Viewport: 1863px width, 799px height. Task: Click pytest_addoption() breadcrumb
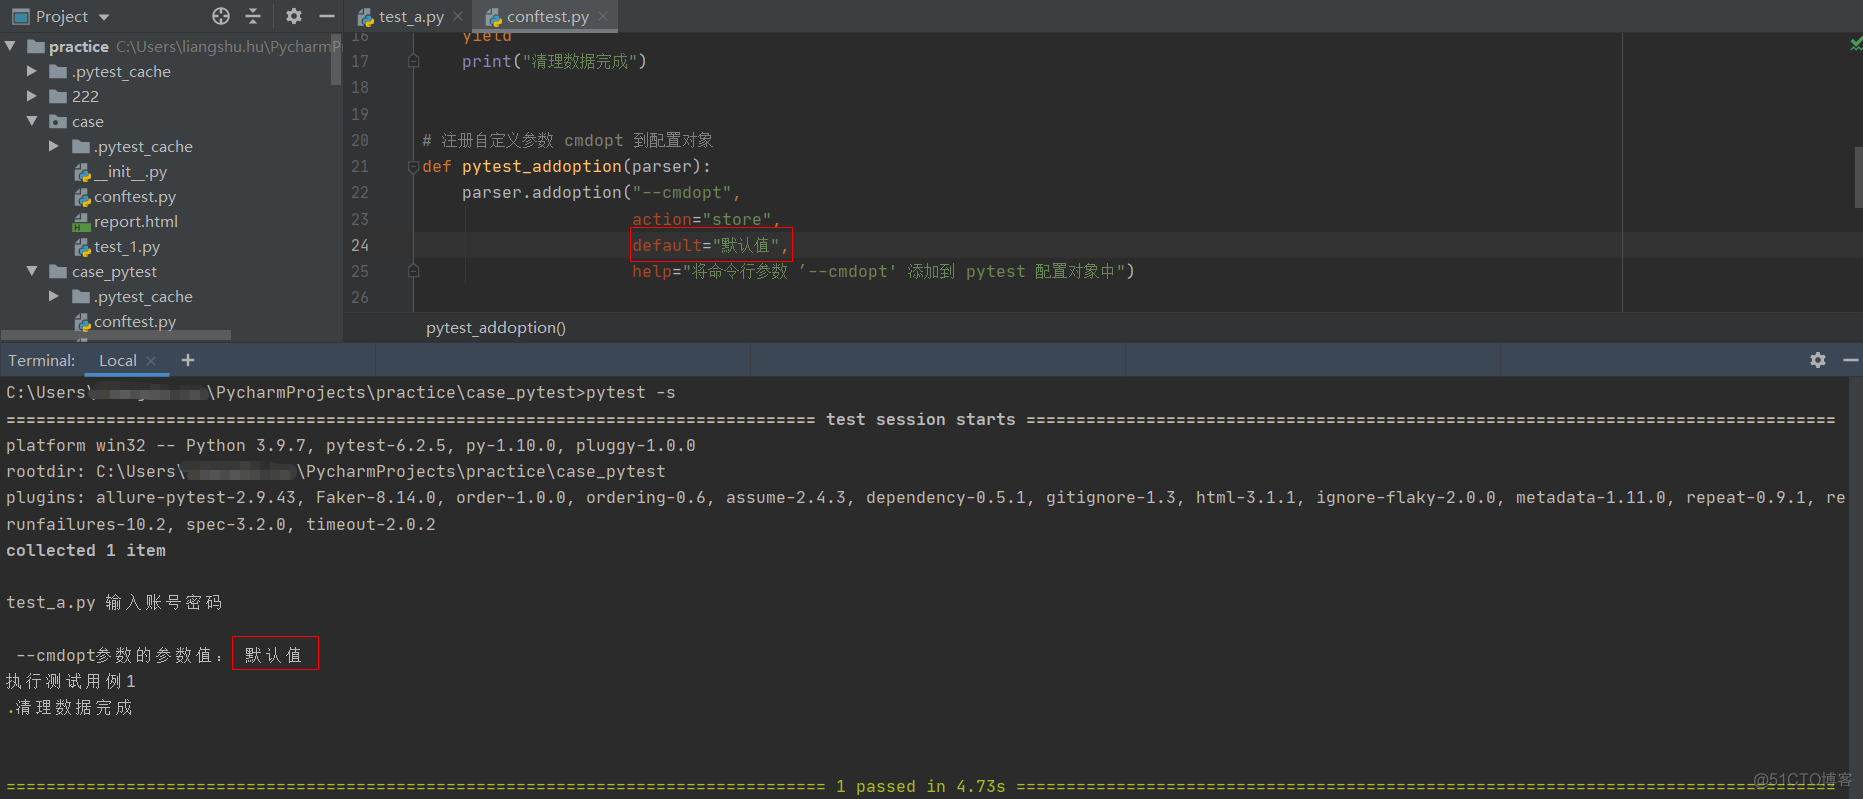pos(495,328)
